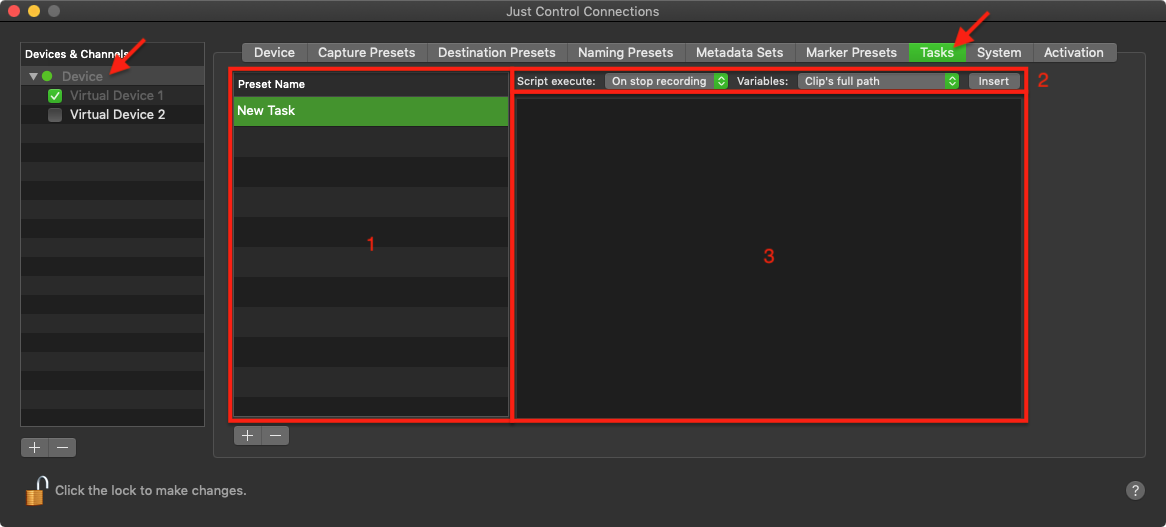Go to the Marker Presets tab
1166x527 pixels.
(x=851, y=53)
